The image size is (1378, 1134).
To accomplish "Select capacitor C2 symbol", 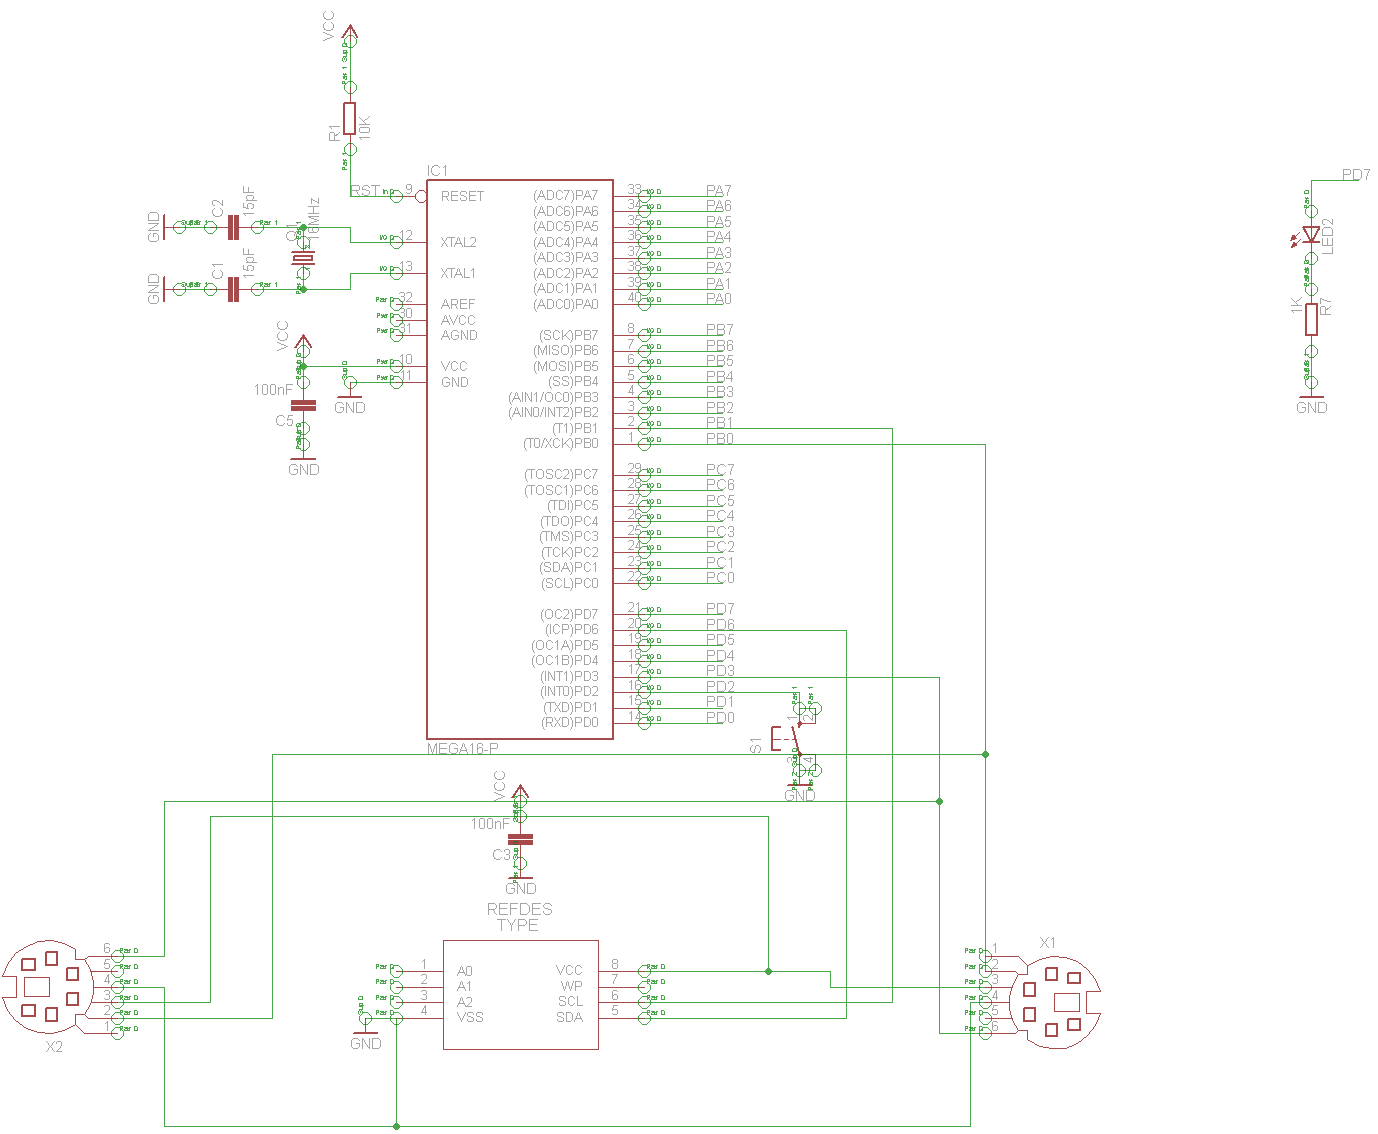I will tap(234, 227).
